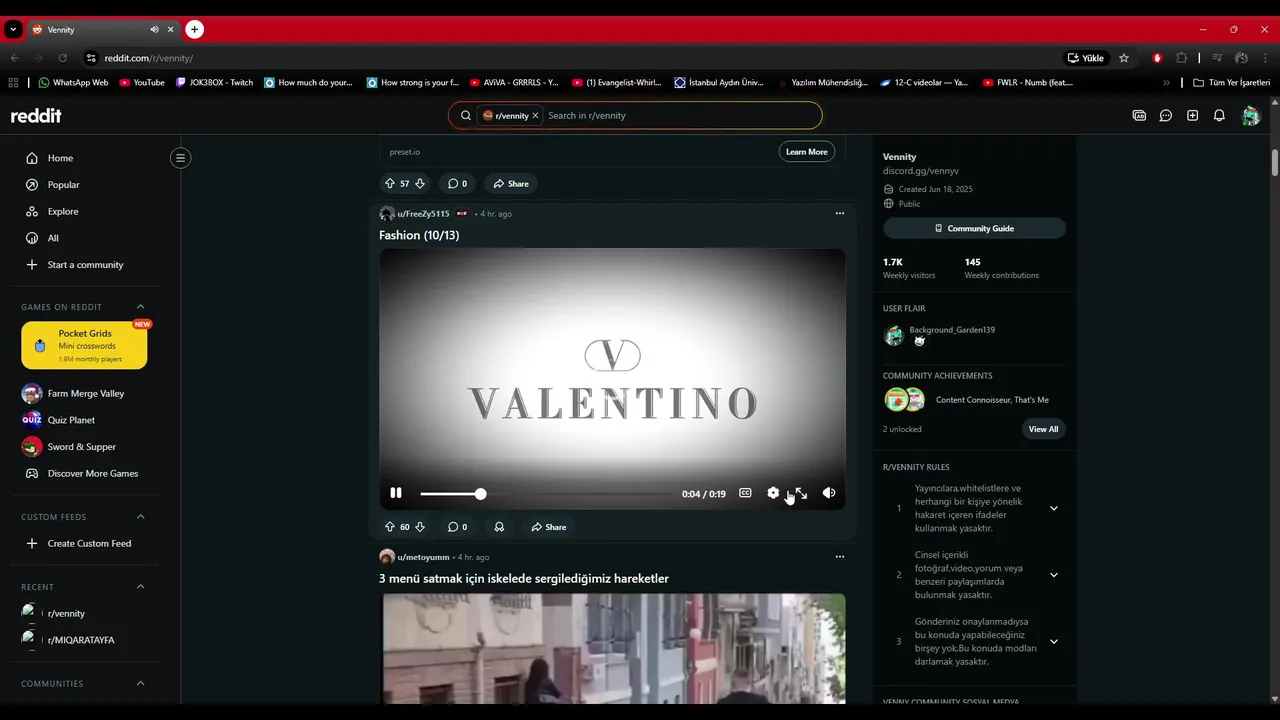Expand rule 1 about hakaret
1280x720 pixels.
point(1053,508)
